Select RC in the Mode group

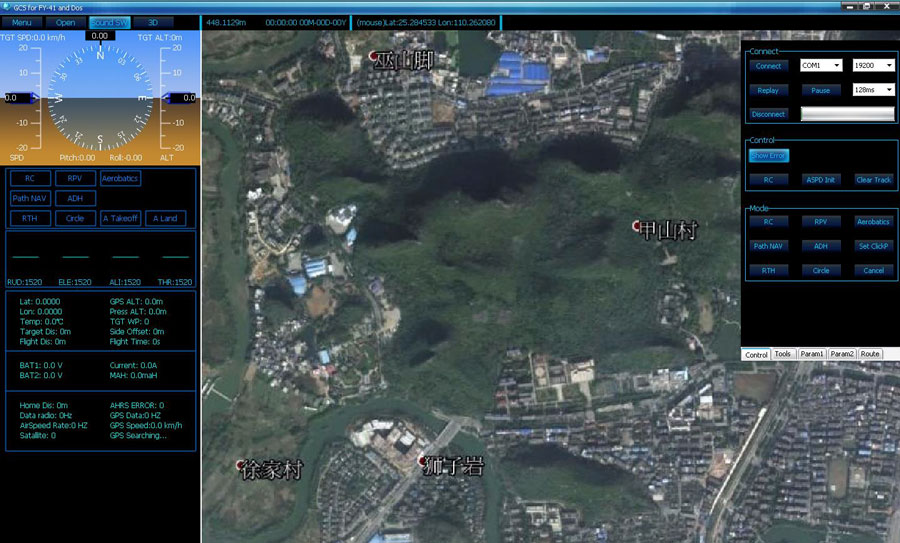point(768,222)
